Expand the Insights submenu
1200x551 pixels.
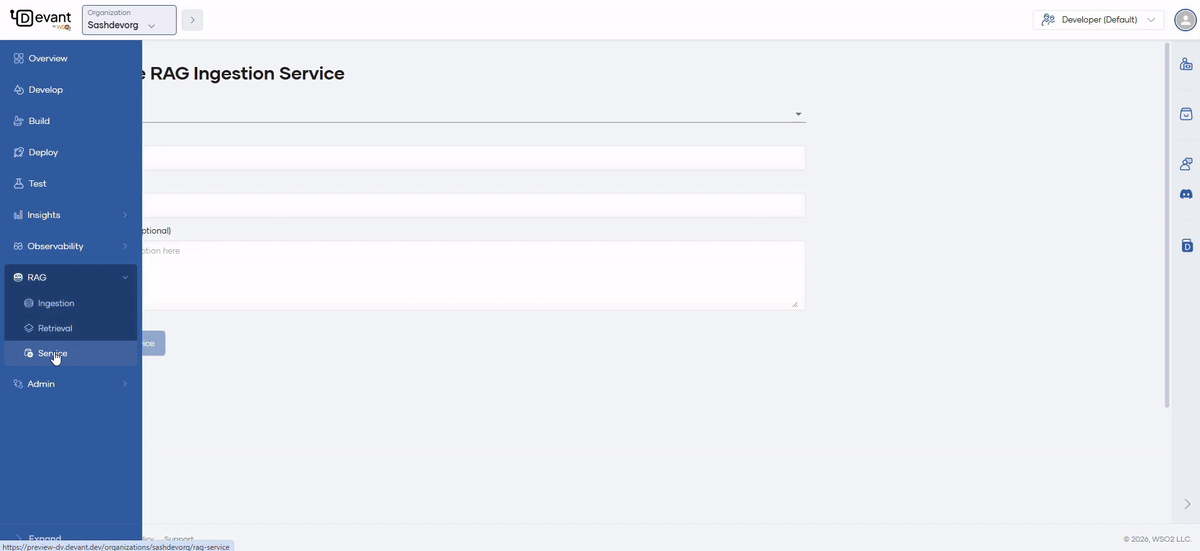tap(125, 215)
